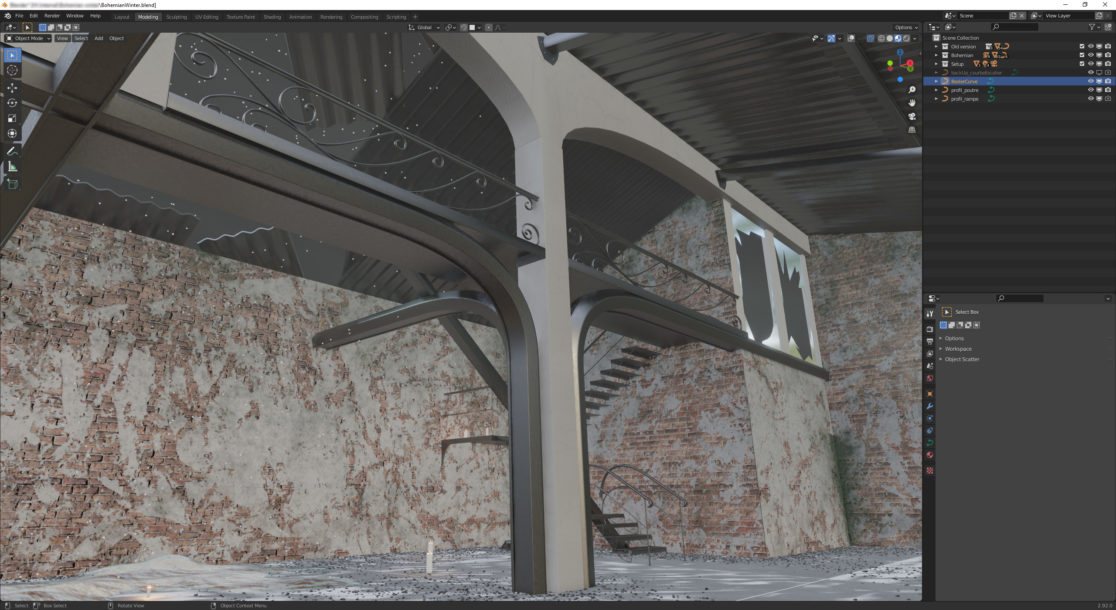This screenshot has height=610, width=1116.
Task: Choose the Measure tool
Action: pyautogui.click(x=12, y=167)
